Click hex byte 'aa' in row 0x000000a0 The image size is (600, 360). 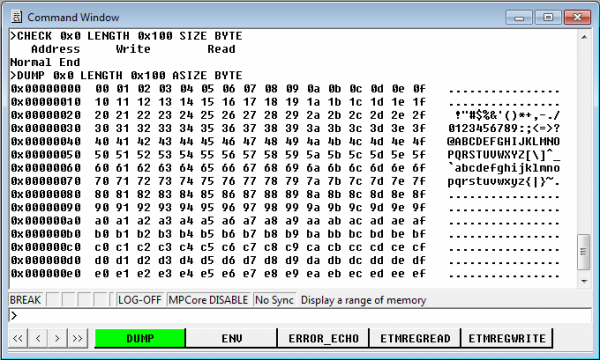click(313, 221)
